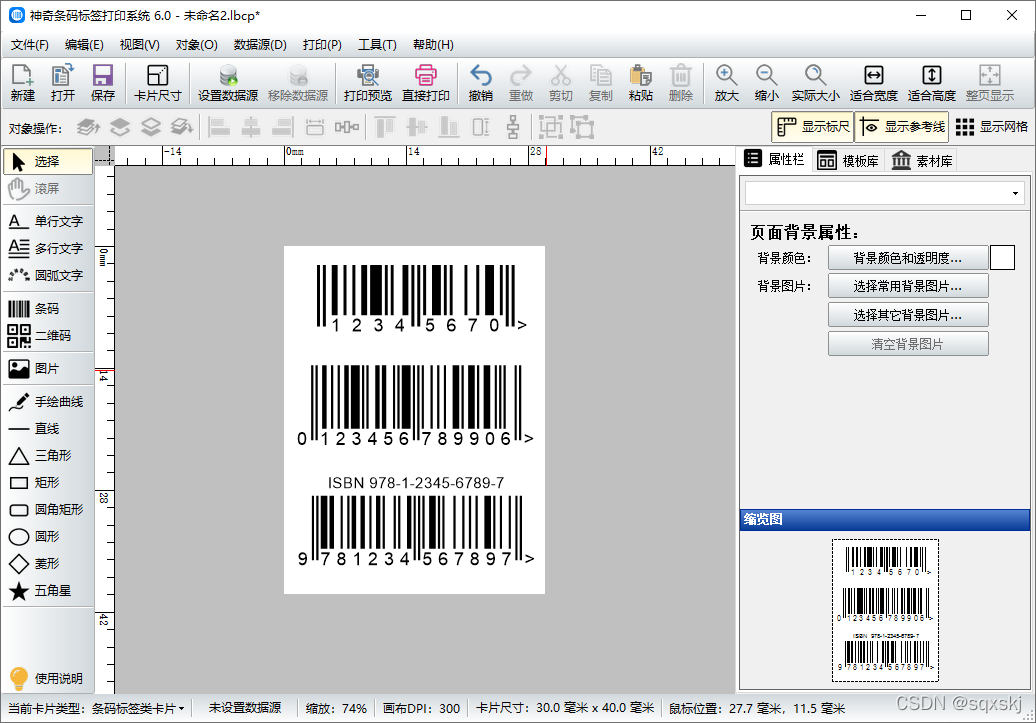Image resolution: width=1036 pixels, height=723 pixels.
Task: Select the 直线 line tool
Action: click(x=48, y=429)
